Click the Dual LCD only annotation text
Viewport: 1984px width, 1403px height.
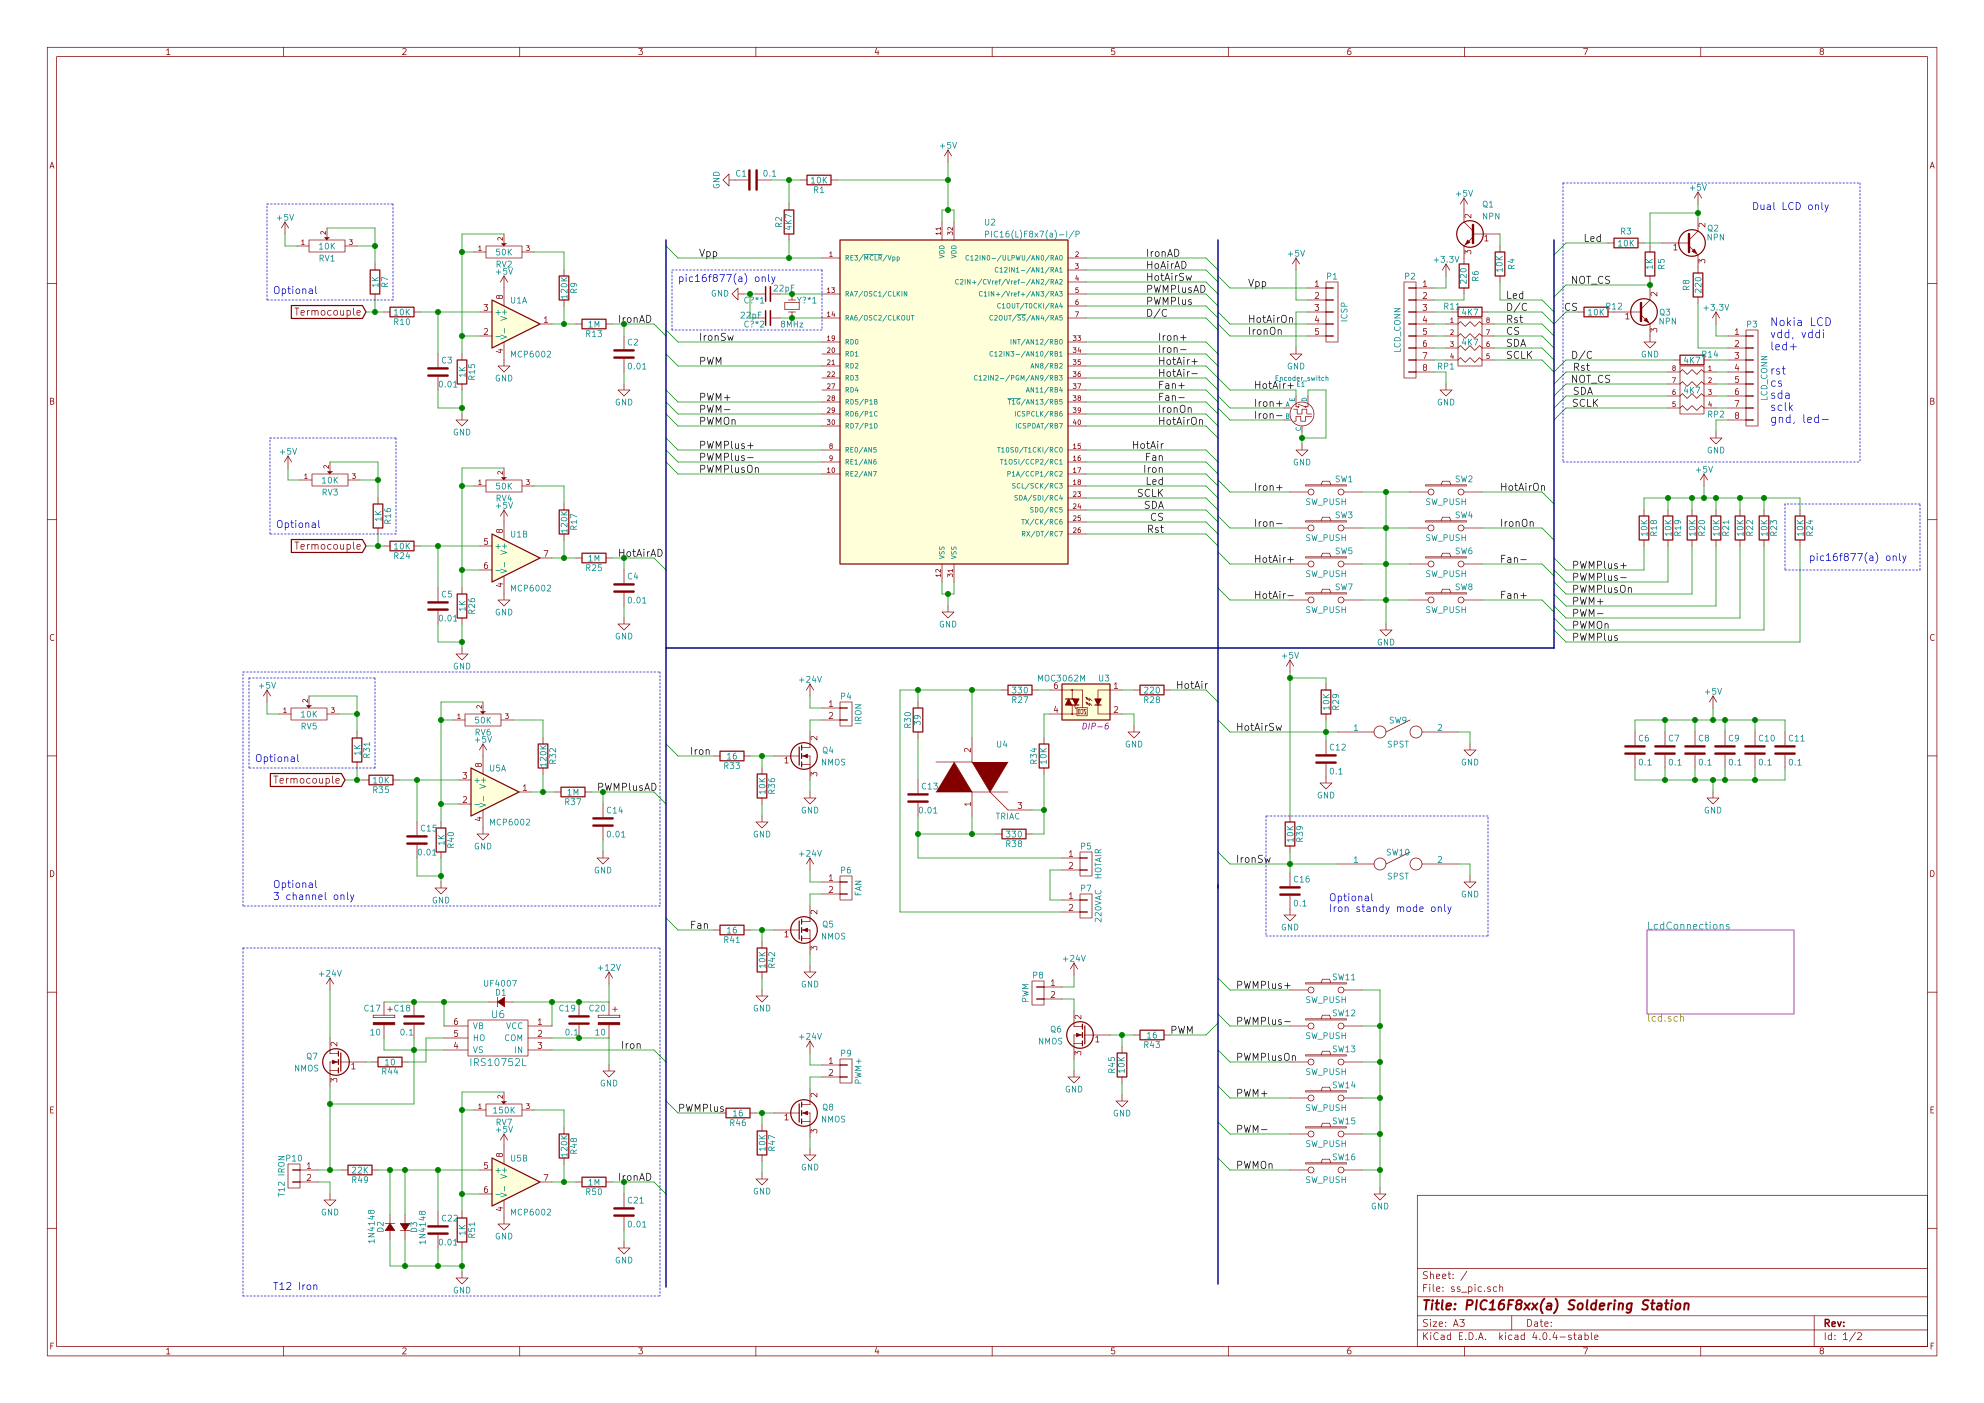point(1790,206)
